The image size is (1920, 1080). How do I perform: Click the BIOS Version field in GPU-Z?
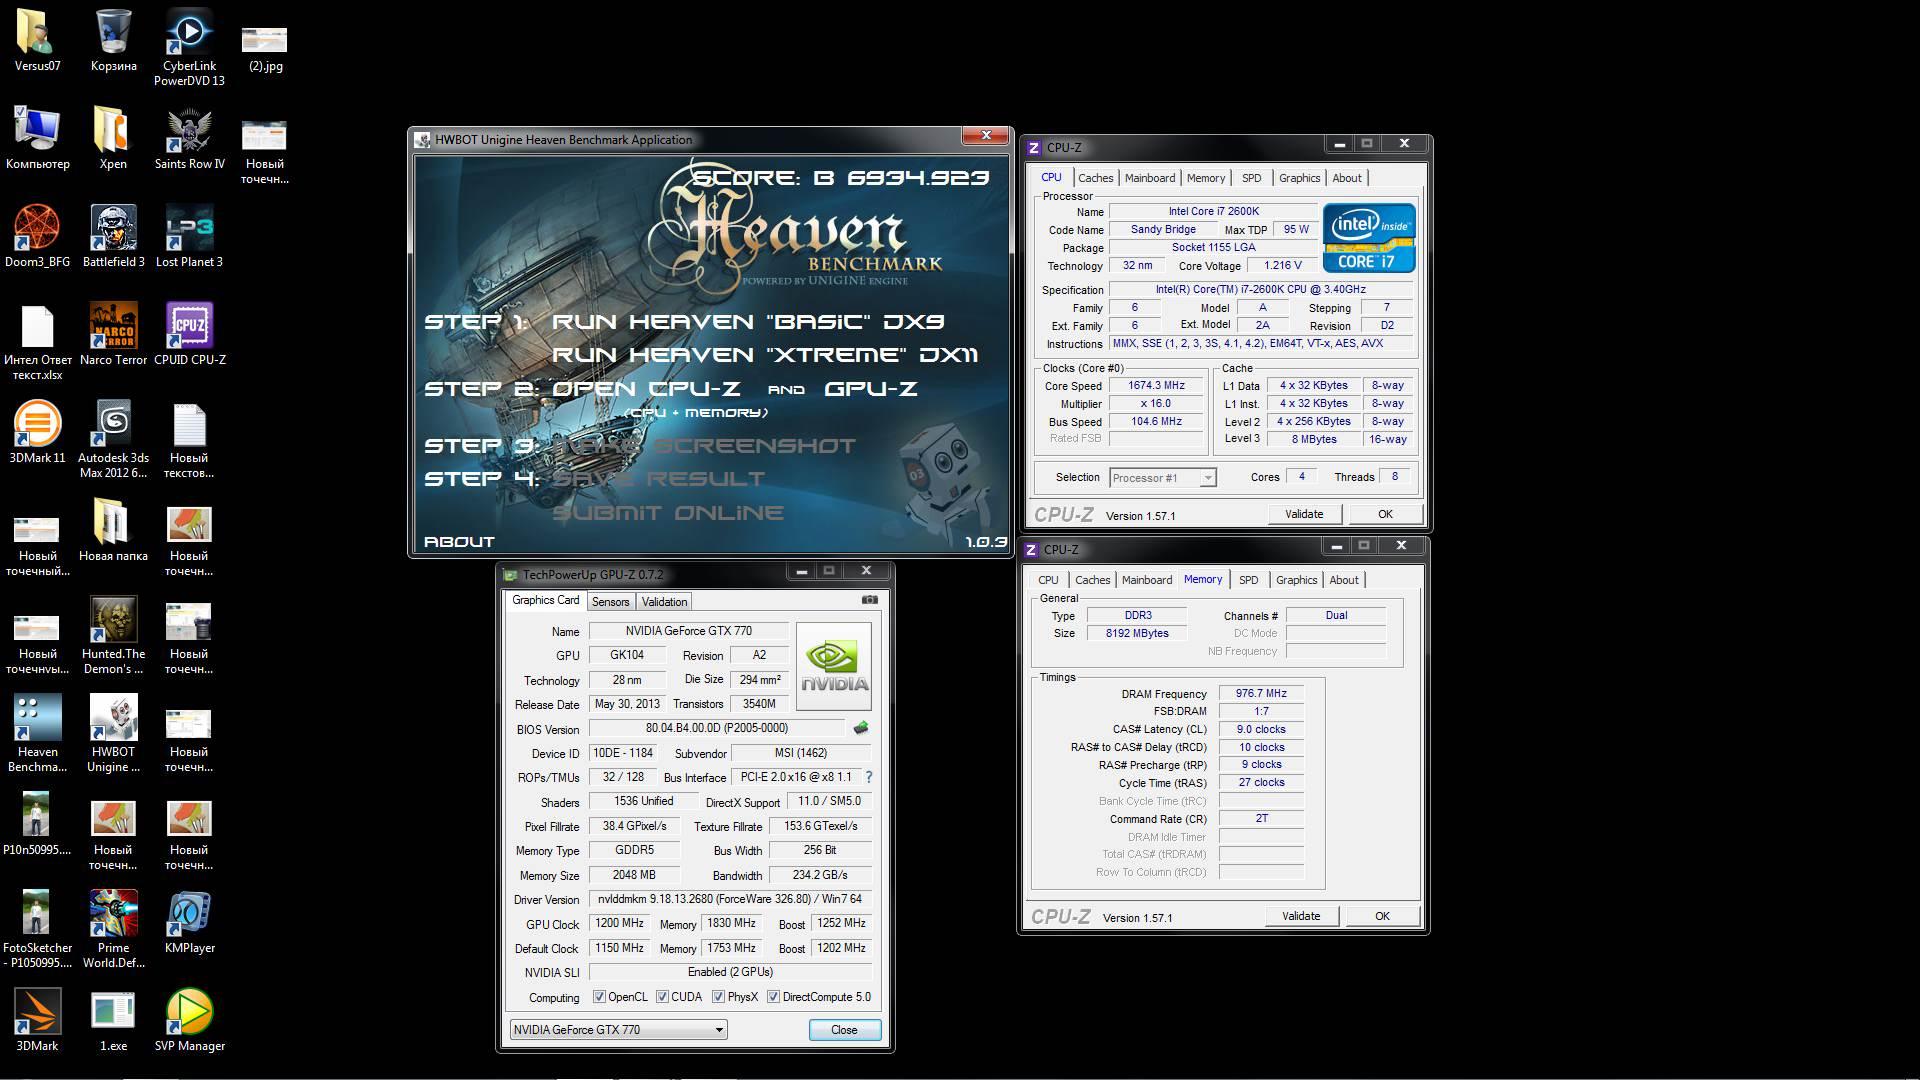(717, 728)
